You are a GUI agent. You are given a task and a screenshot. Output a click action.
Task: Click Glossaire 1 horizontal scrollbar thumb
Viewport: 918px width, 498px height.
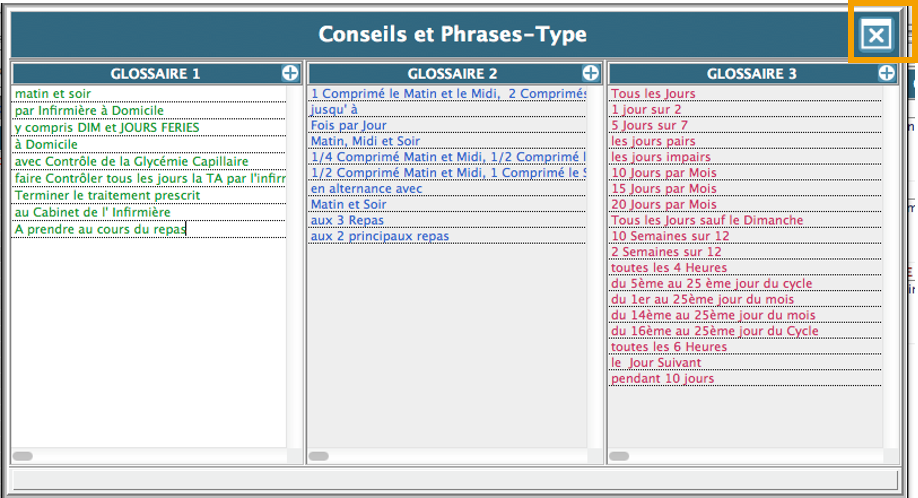[22, 456]
